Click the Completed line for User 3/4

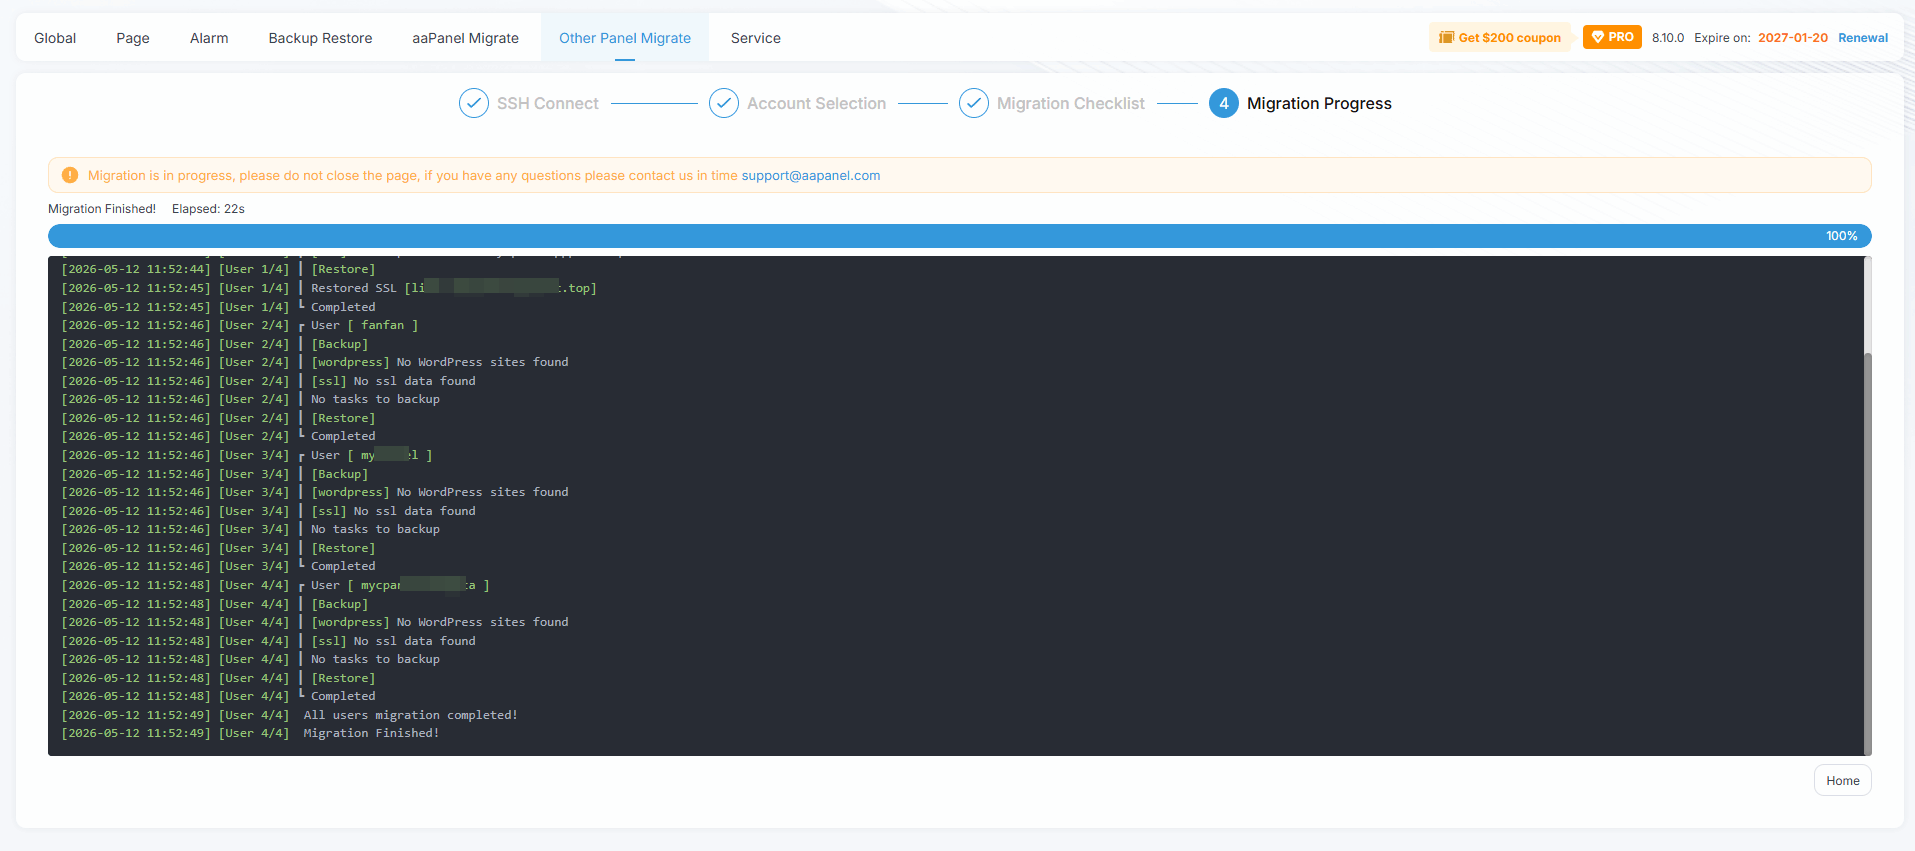(x=218, y=566)
